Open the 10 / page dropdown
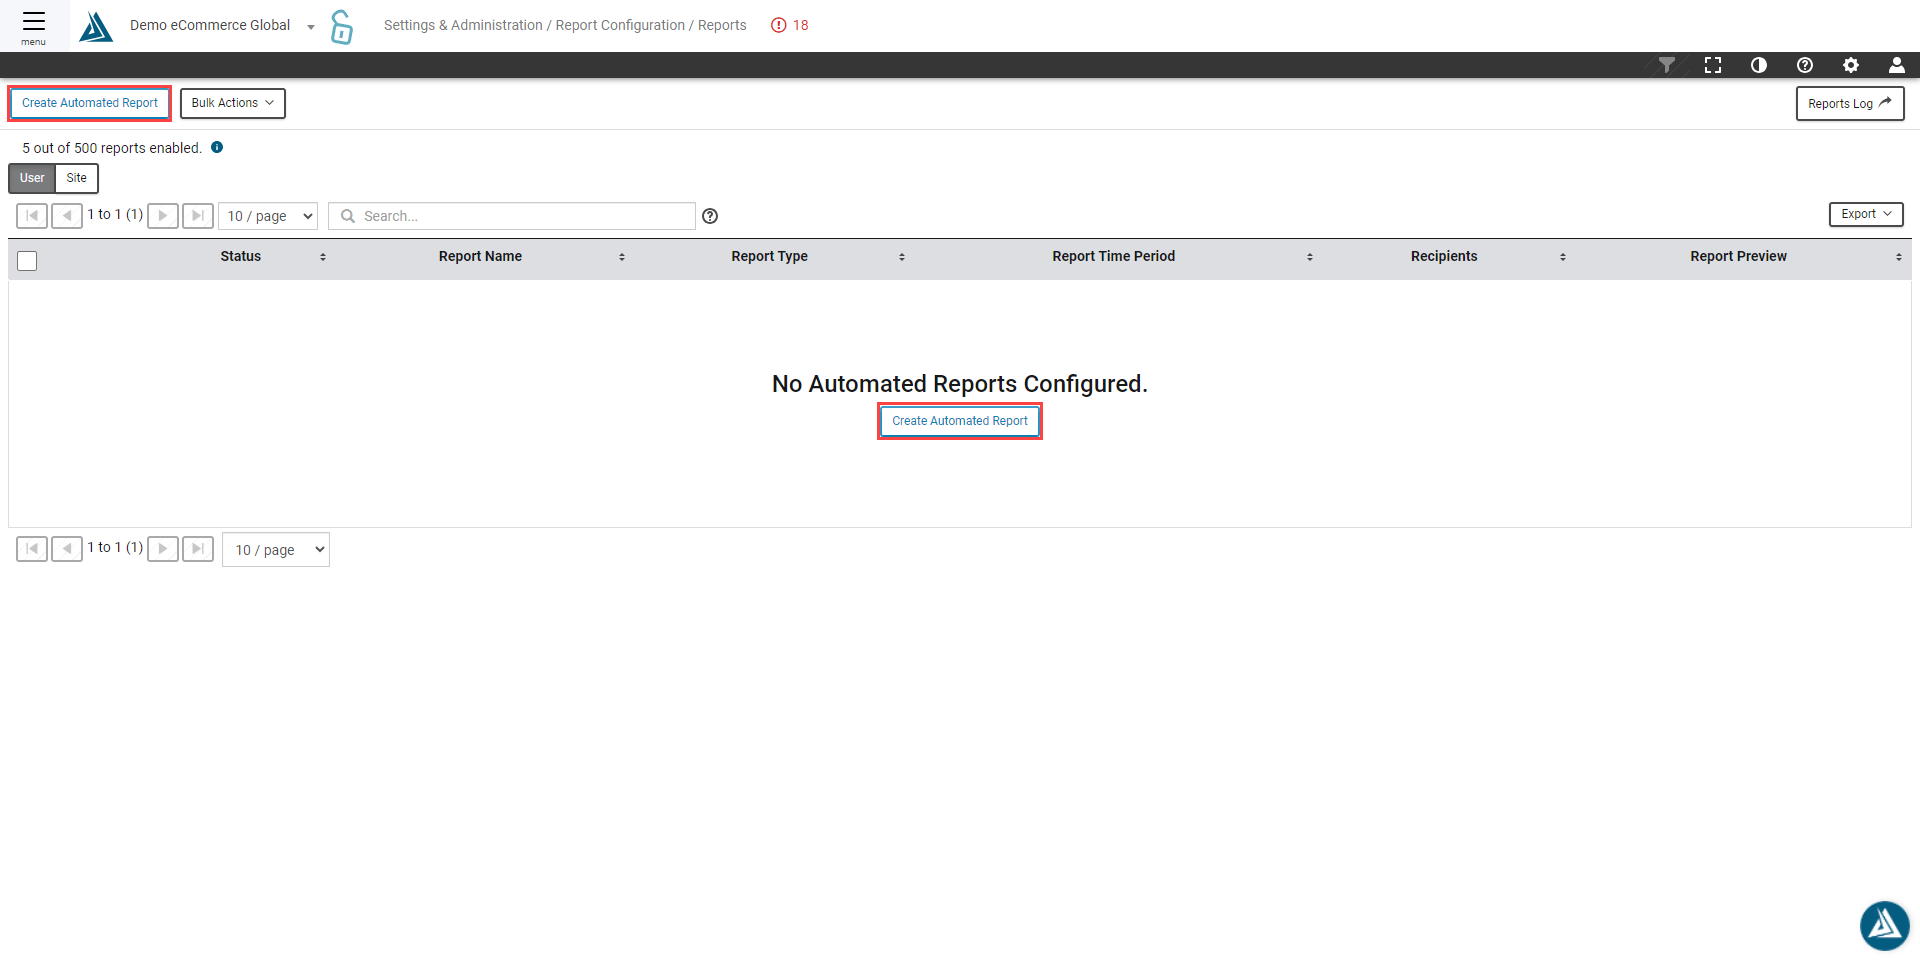 [267, 215]
